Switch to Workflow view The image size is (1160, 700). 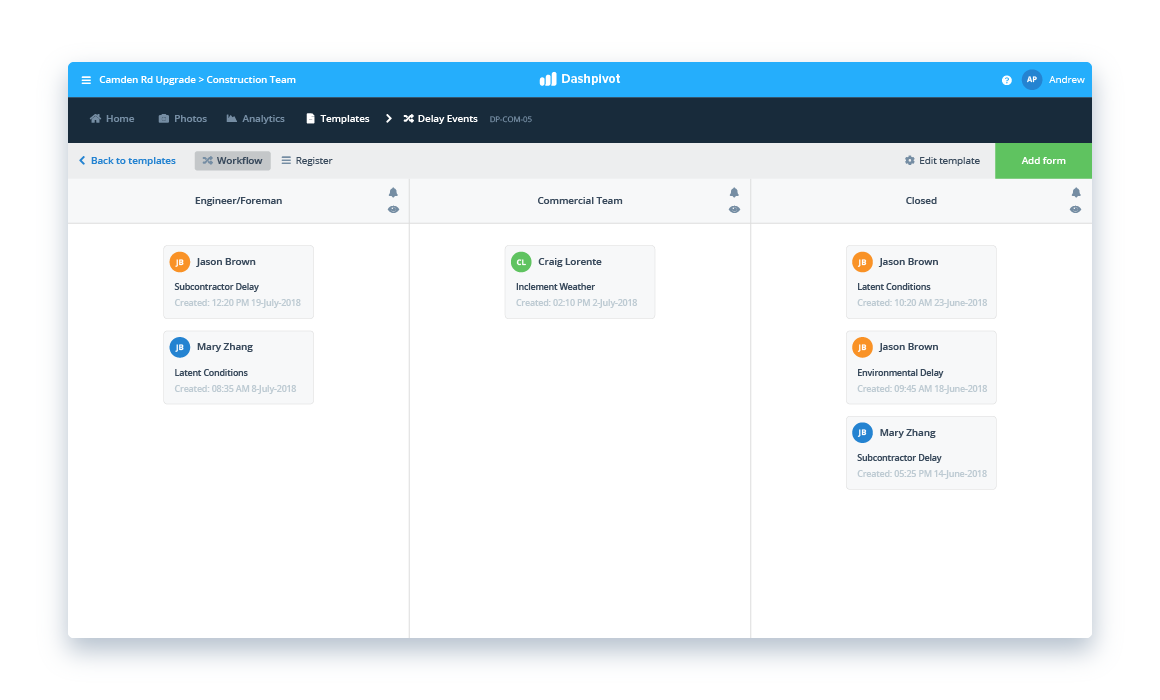232,161
